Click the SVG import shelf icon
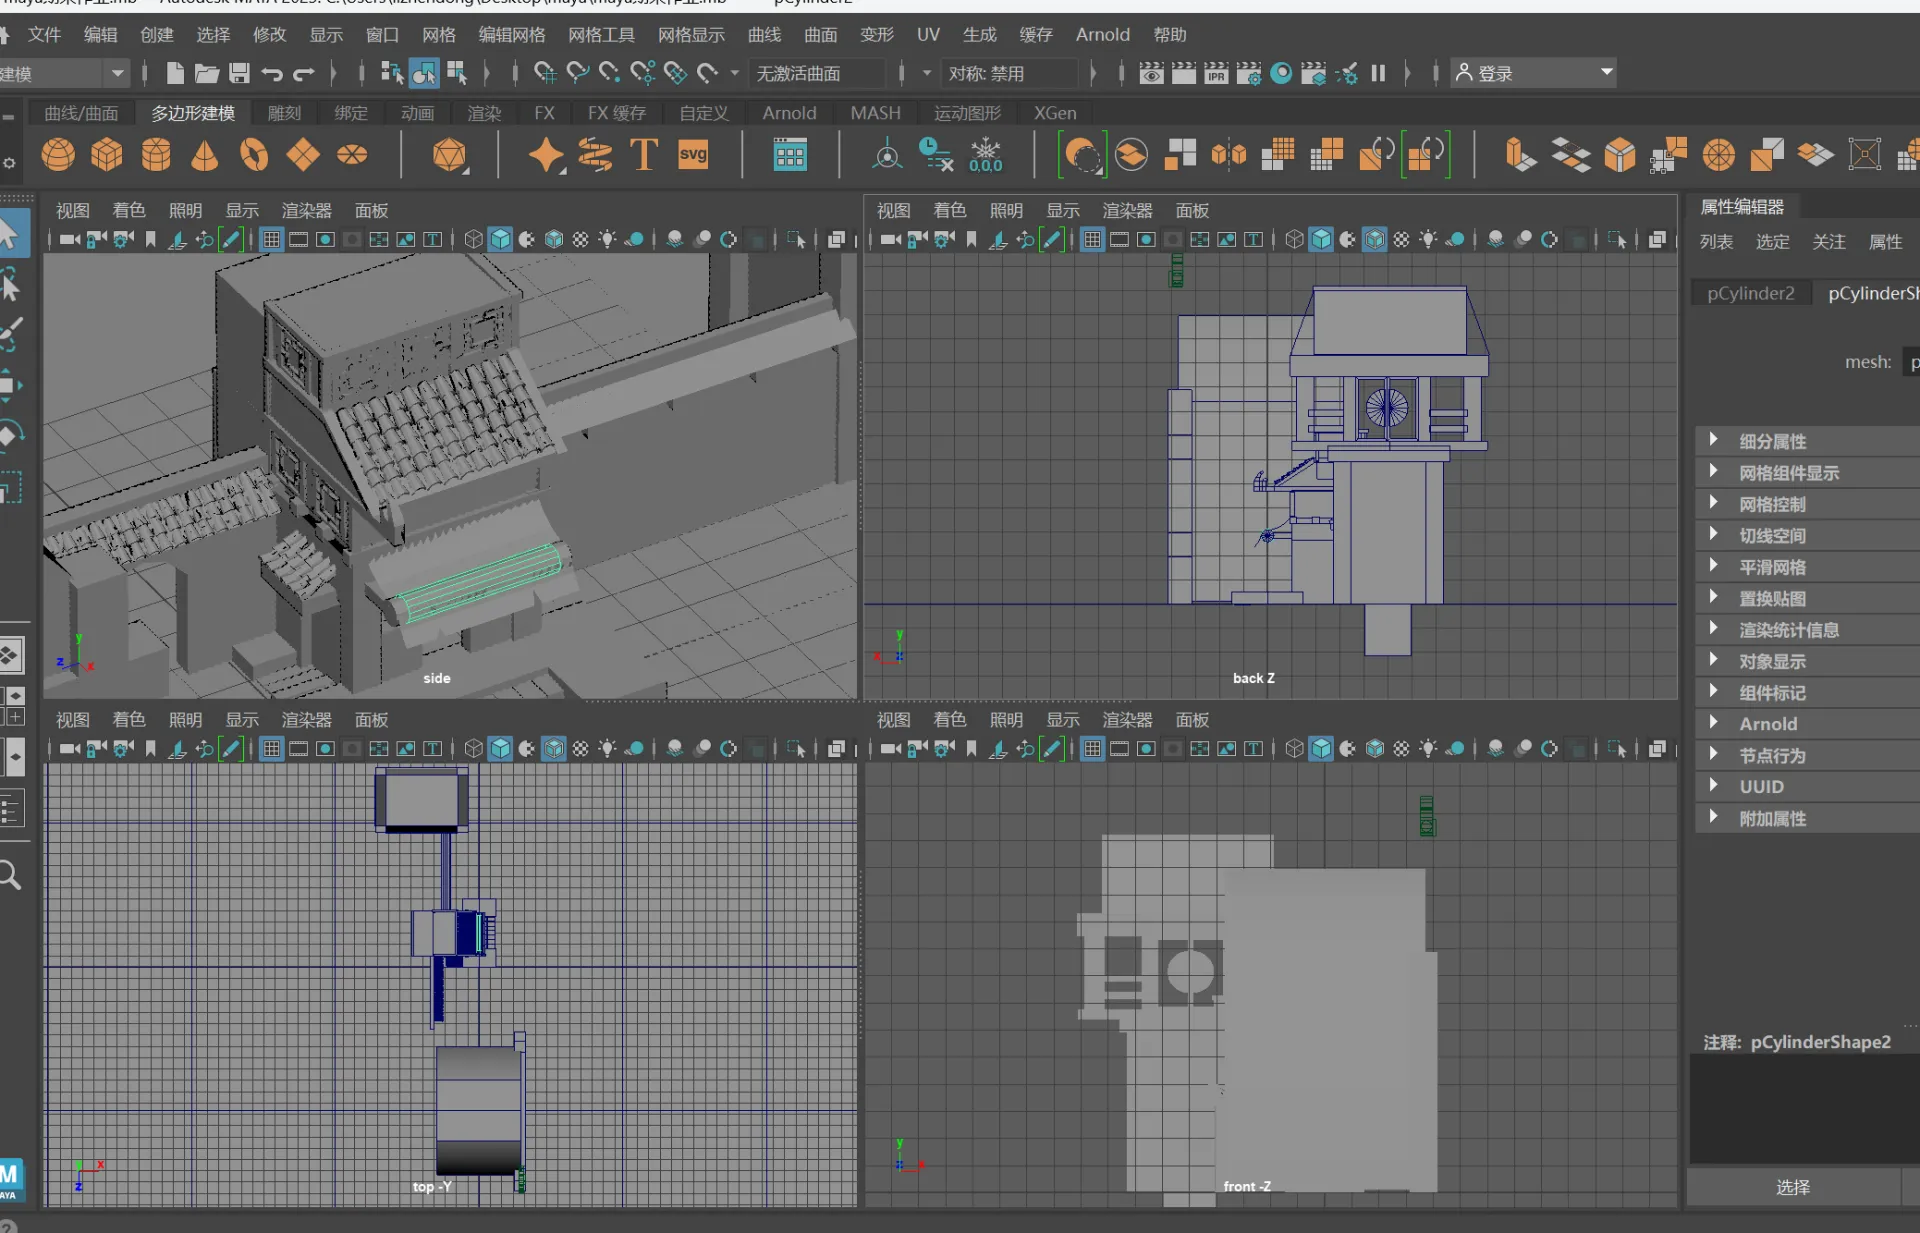The width and height of the screenshot is (1920, 1233). [693, 155]
